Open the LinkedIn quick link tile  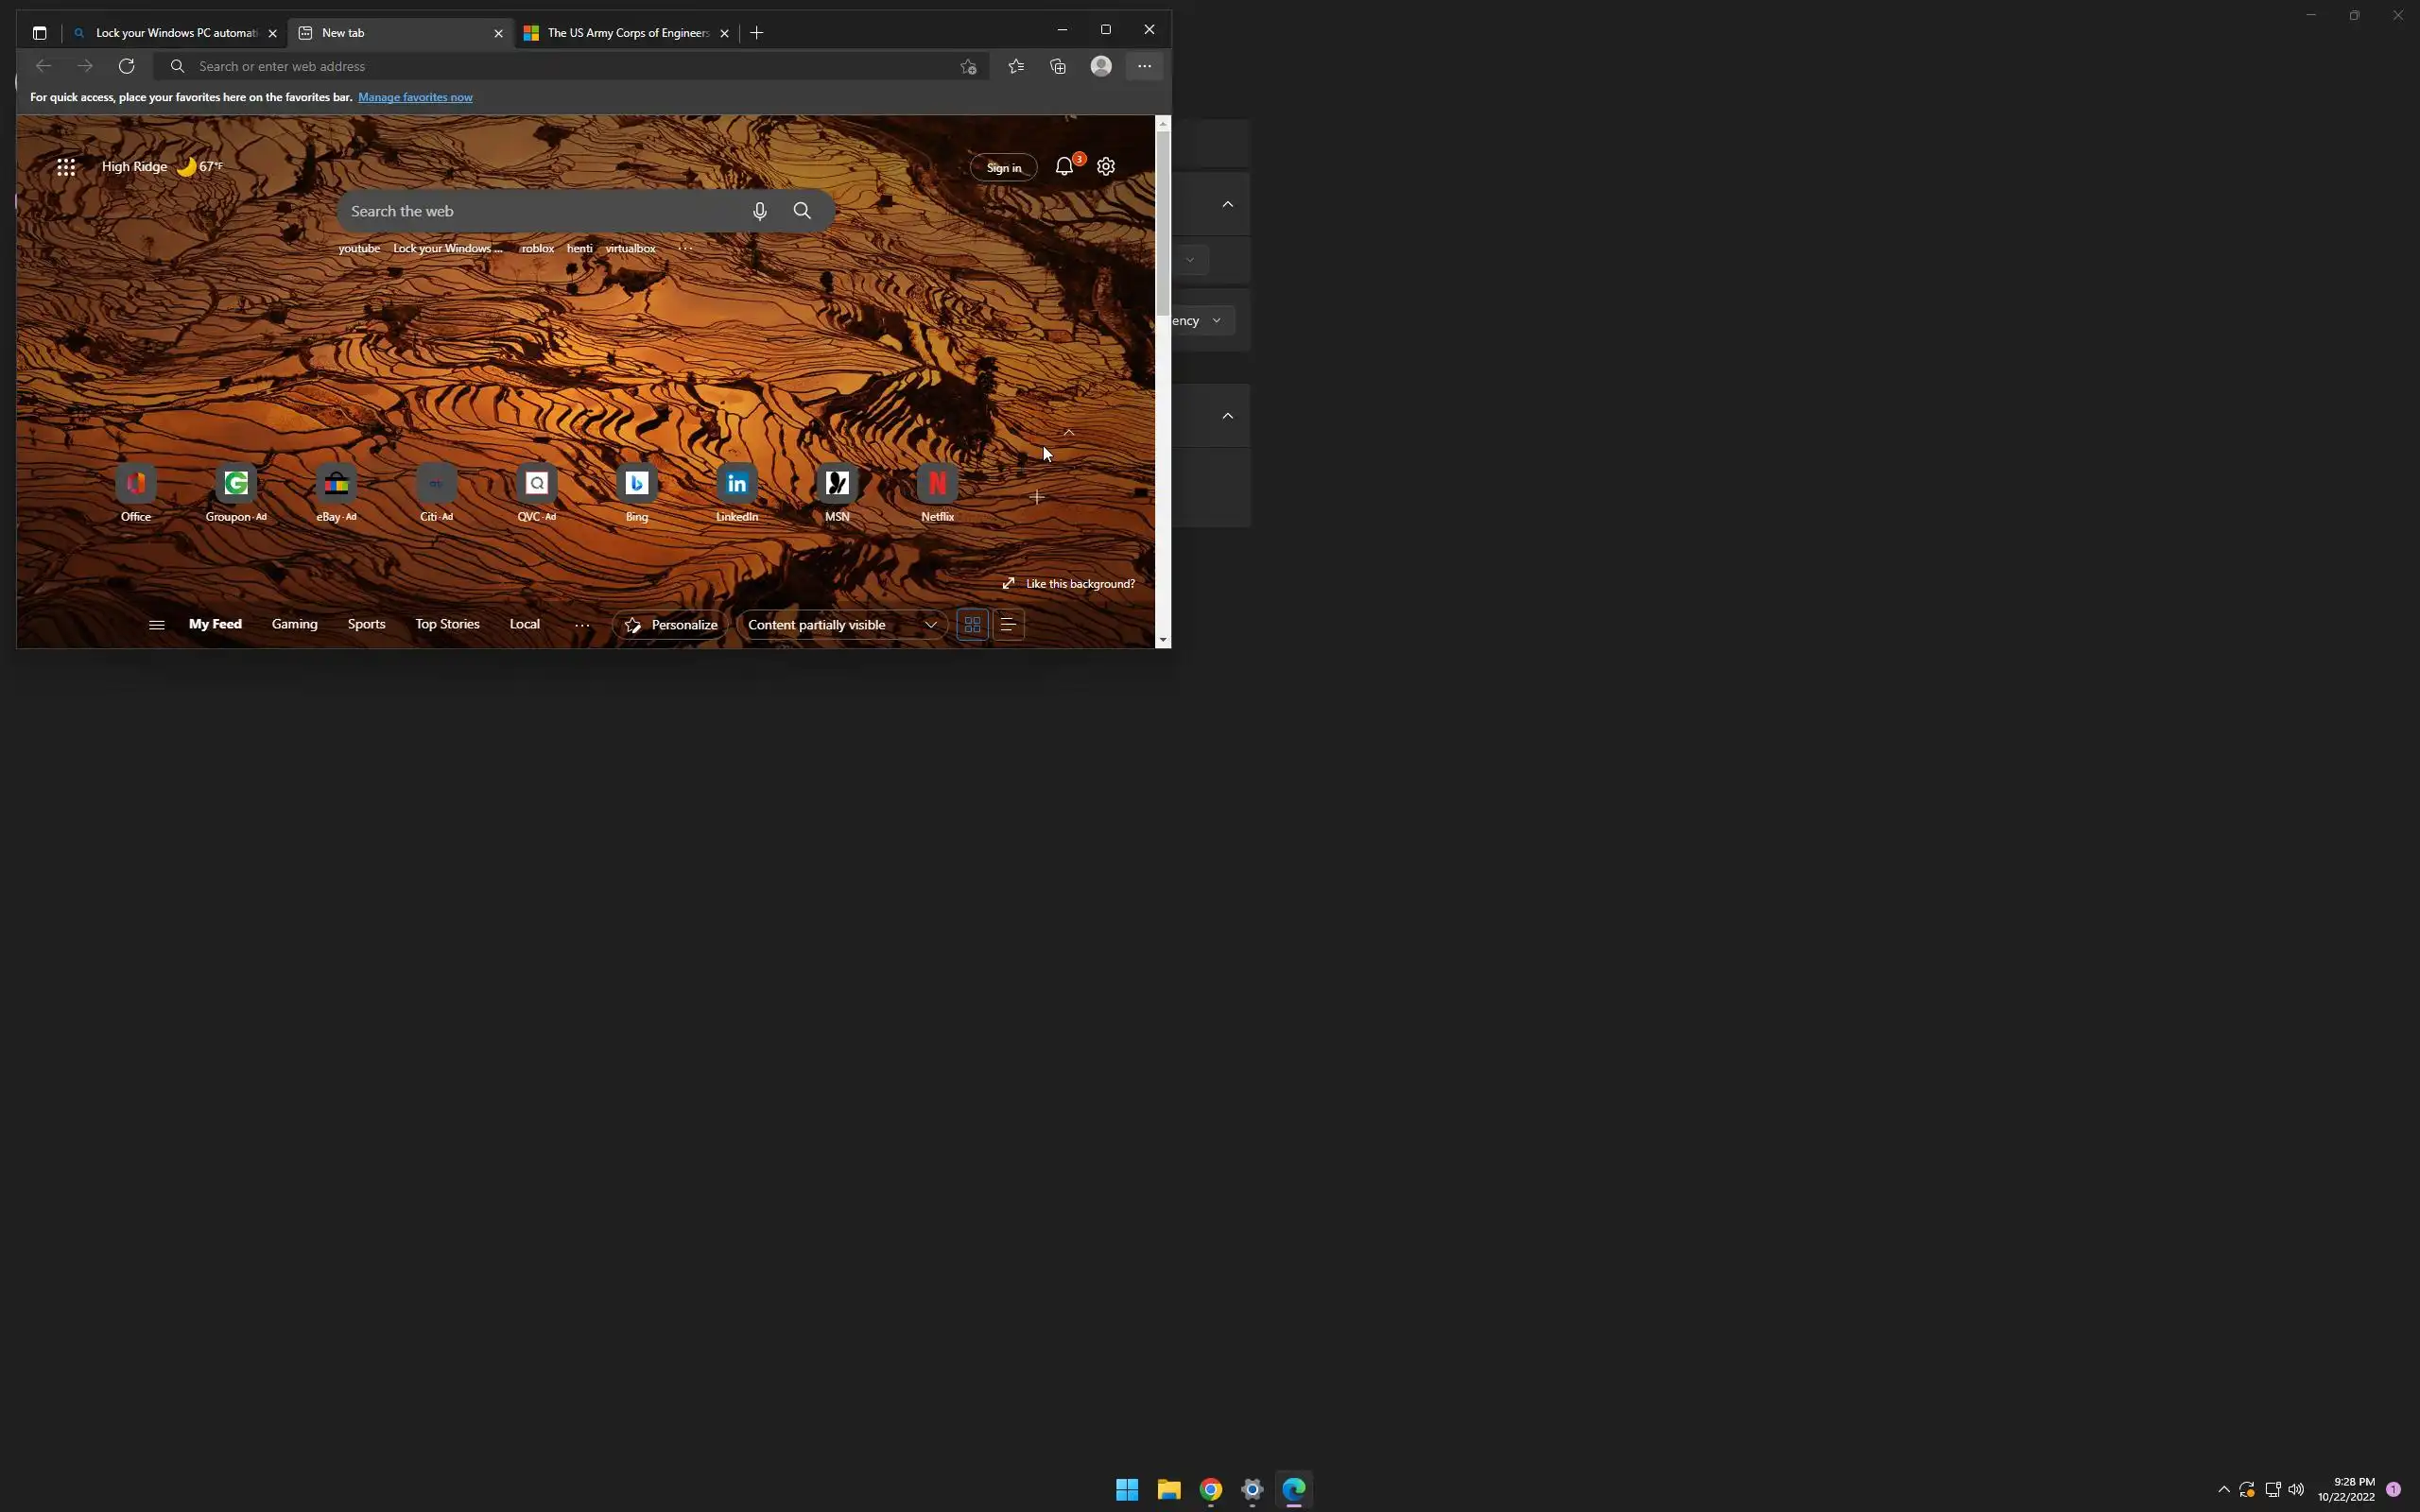point(737,484)
